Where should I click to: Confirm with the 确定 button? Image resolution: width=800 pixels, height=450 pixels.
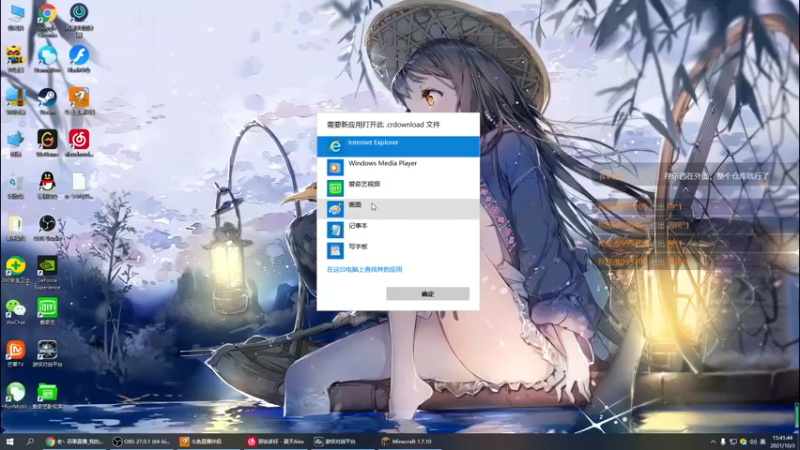(428, 294)
